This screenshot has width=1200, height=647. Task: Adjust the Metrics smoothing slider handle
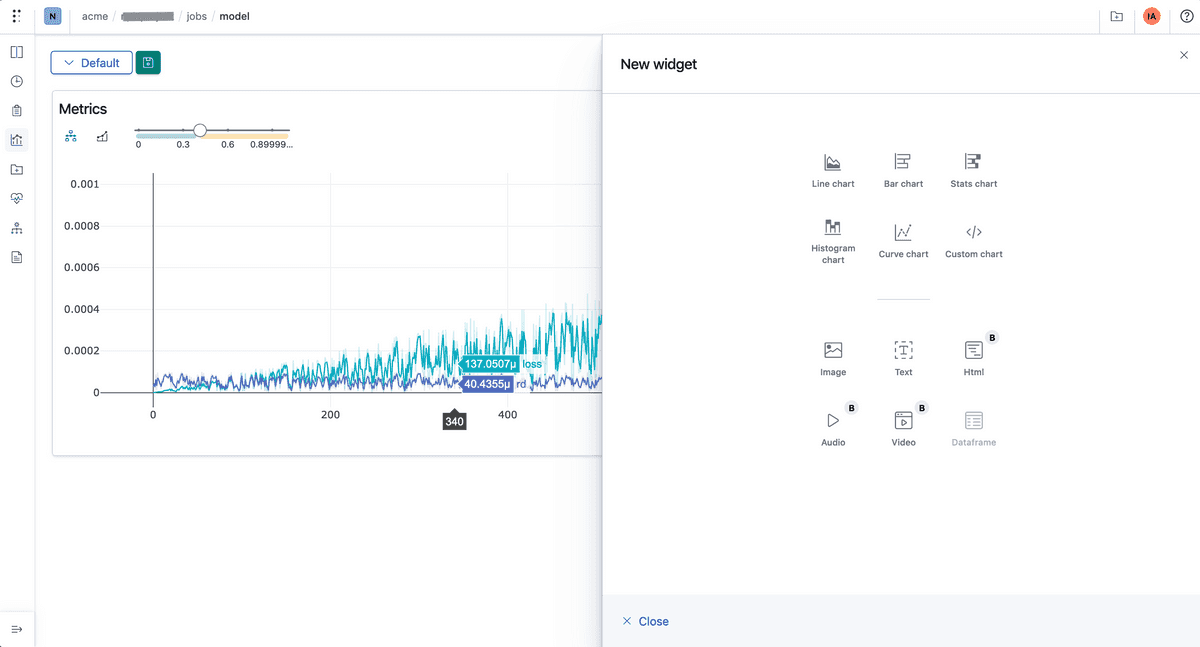click(200, 130)
